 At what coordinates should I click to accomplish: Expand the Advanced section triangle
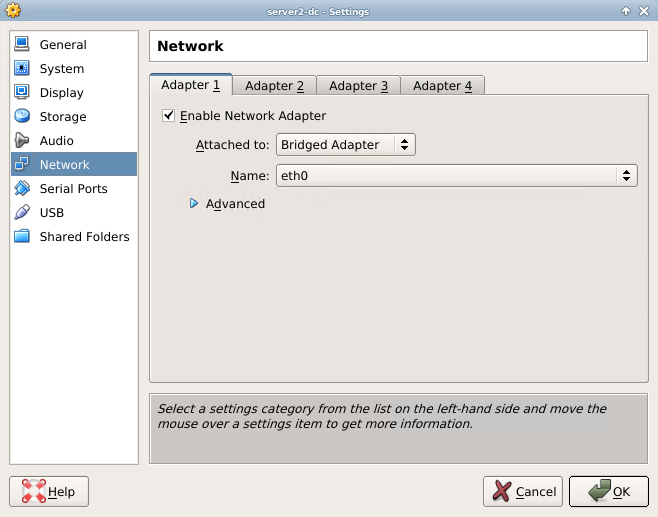[193, 204]
